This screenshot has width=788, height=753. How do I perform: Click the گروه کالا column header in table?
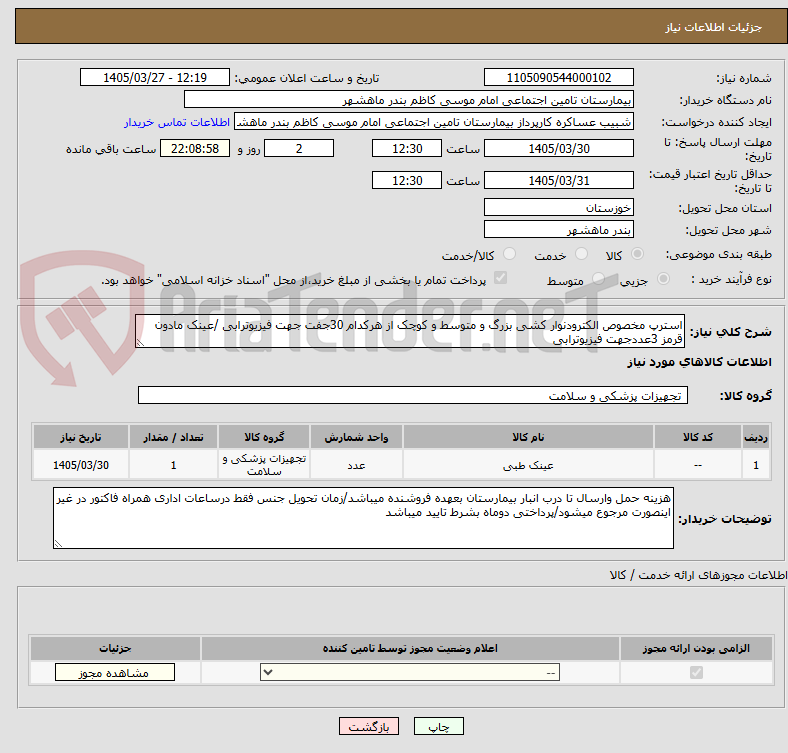coord(264,437)
